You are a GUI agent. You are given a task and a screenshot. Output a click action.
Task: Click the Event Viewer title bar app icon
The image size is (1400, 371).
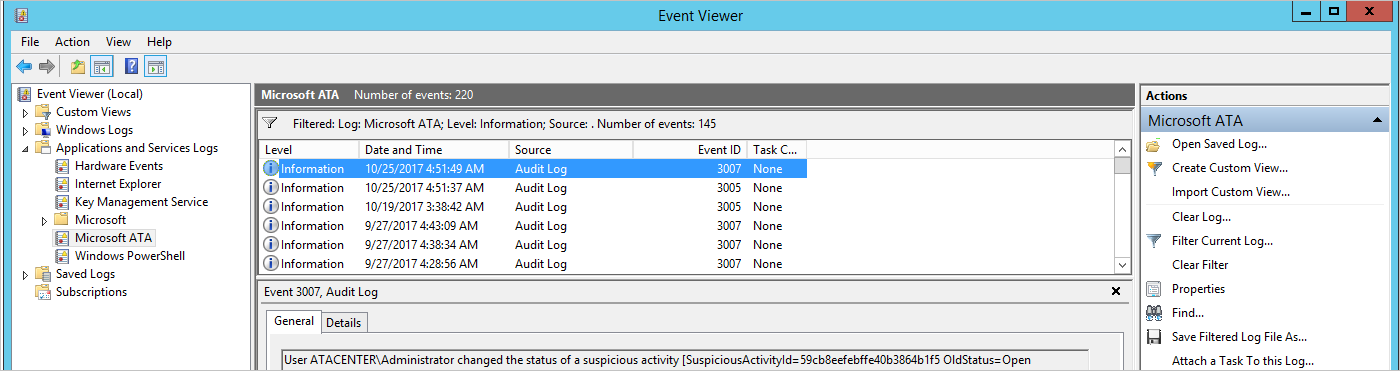point(21,15)
